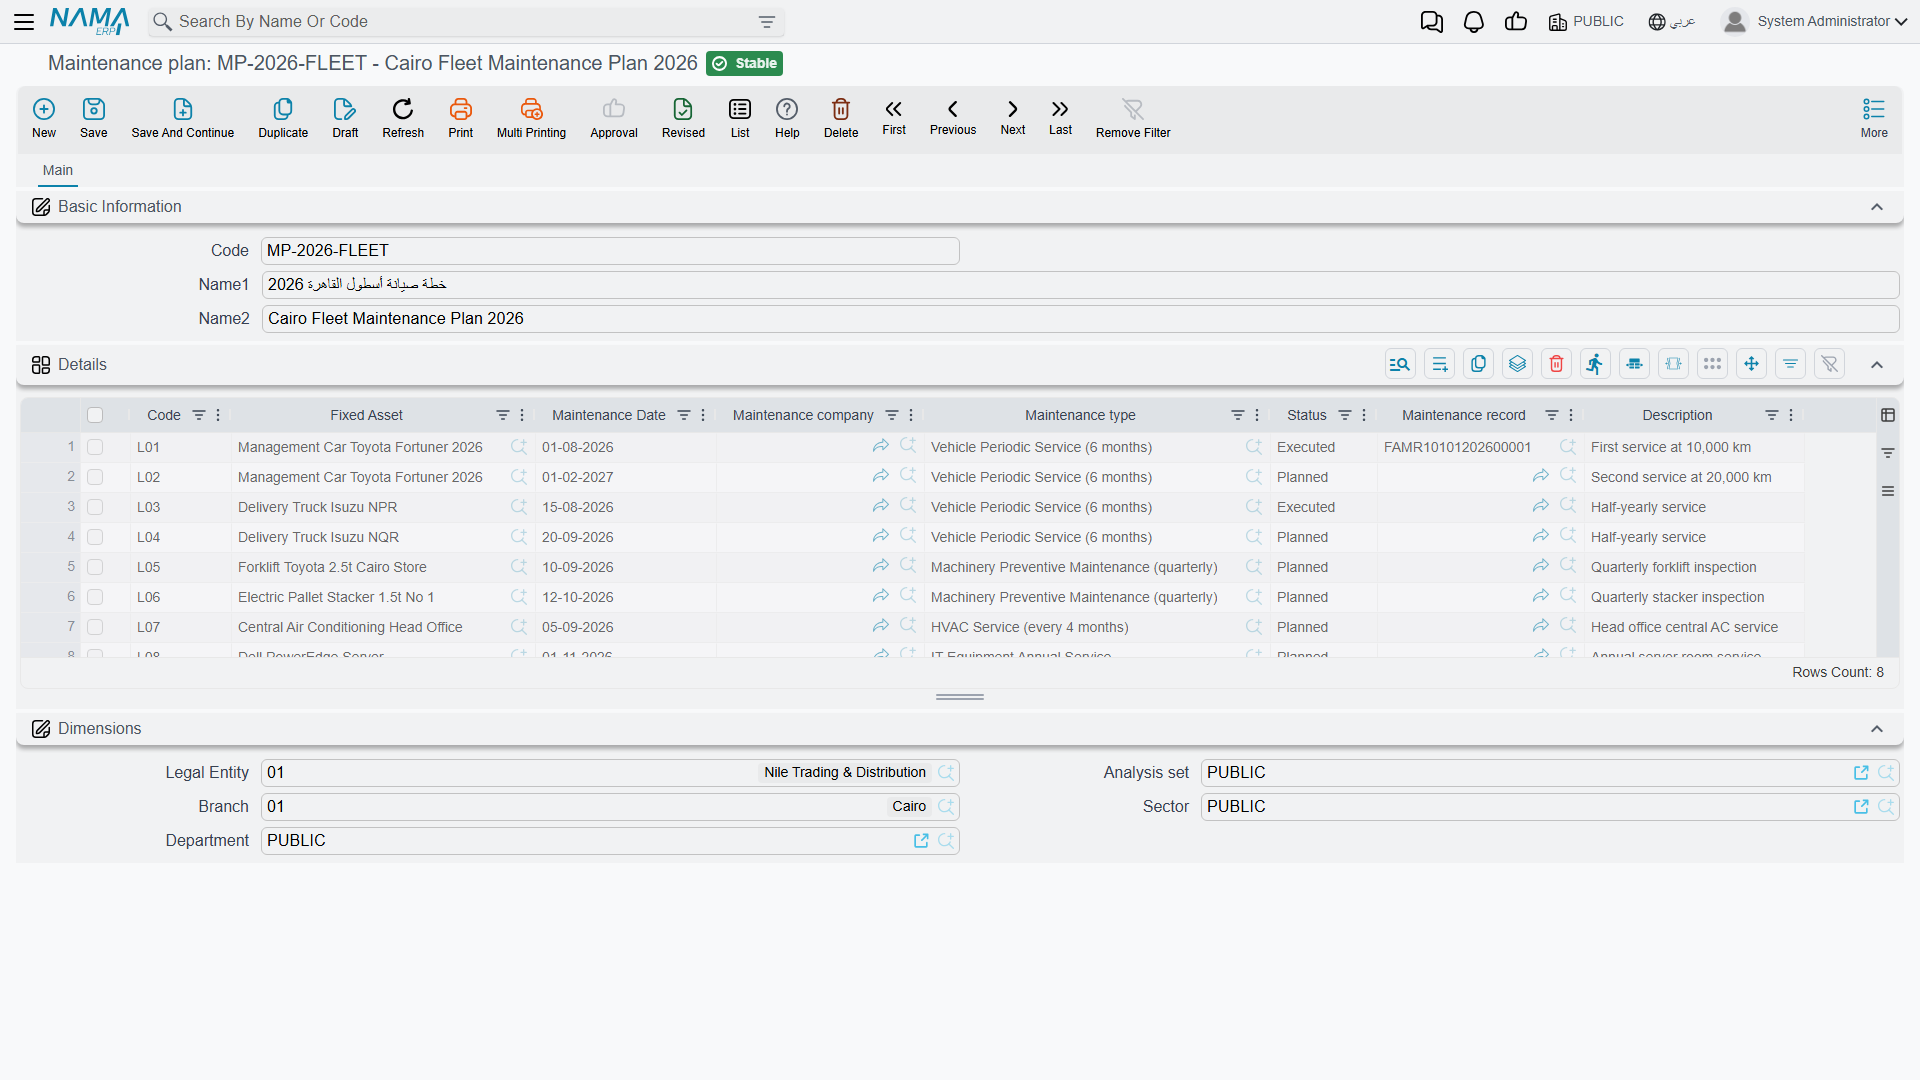
Task: Open the More actions menu
Action: [1874, 118]
